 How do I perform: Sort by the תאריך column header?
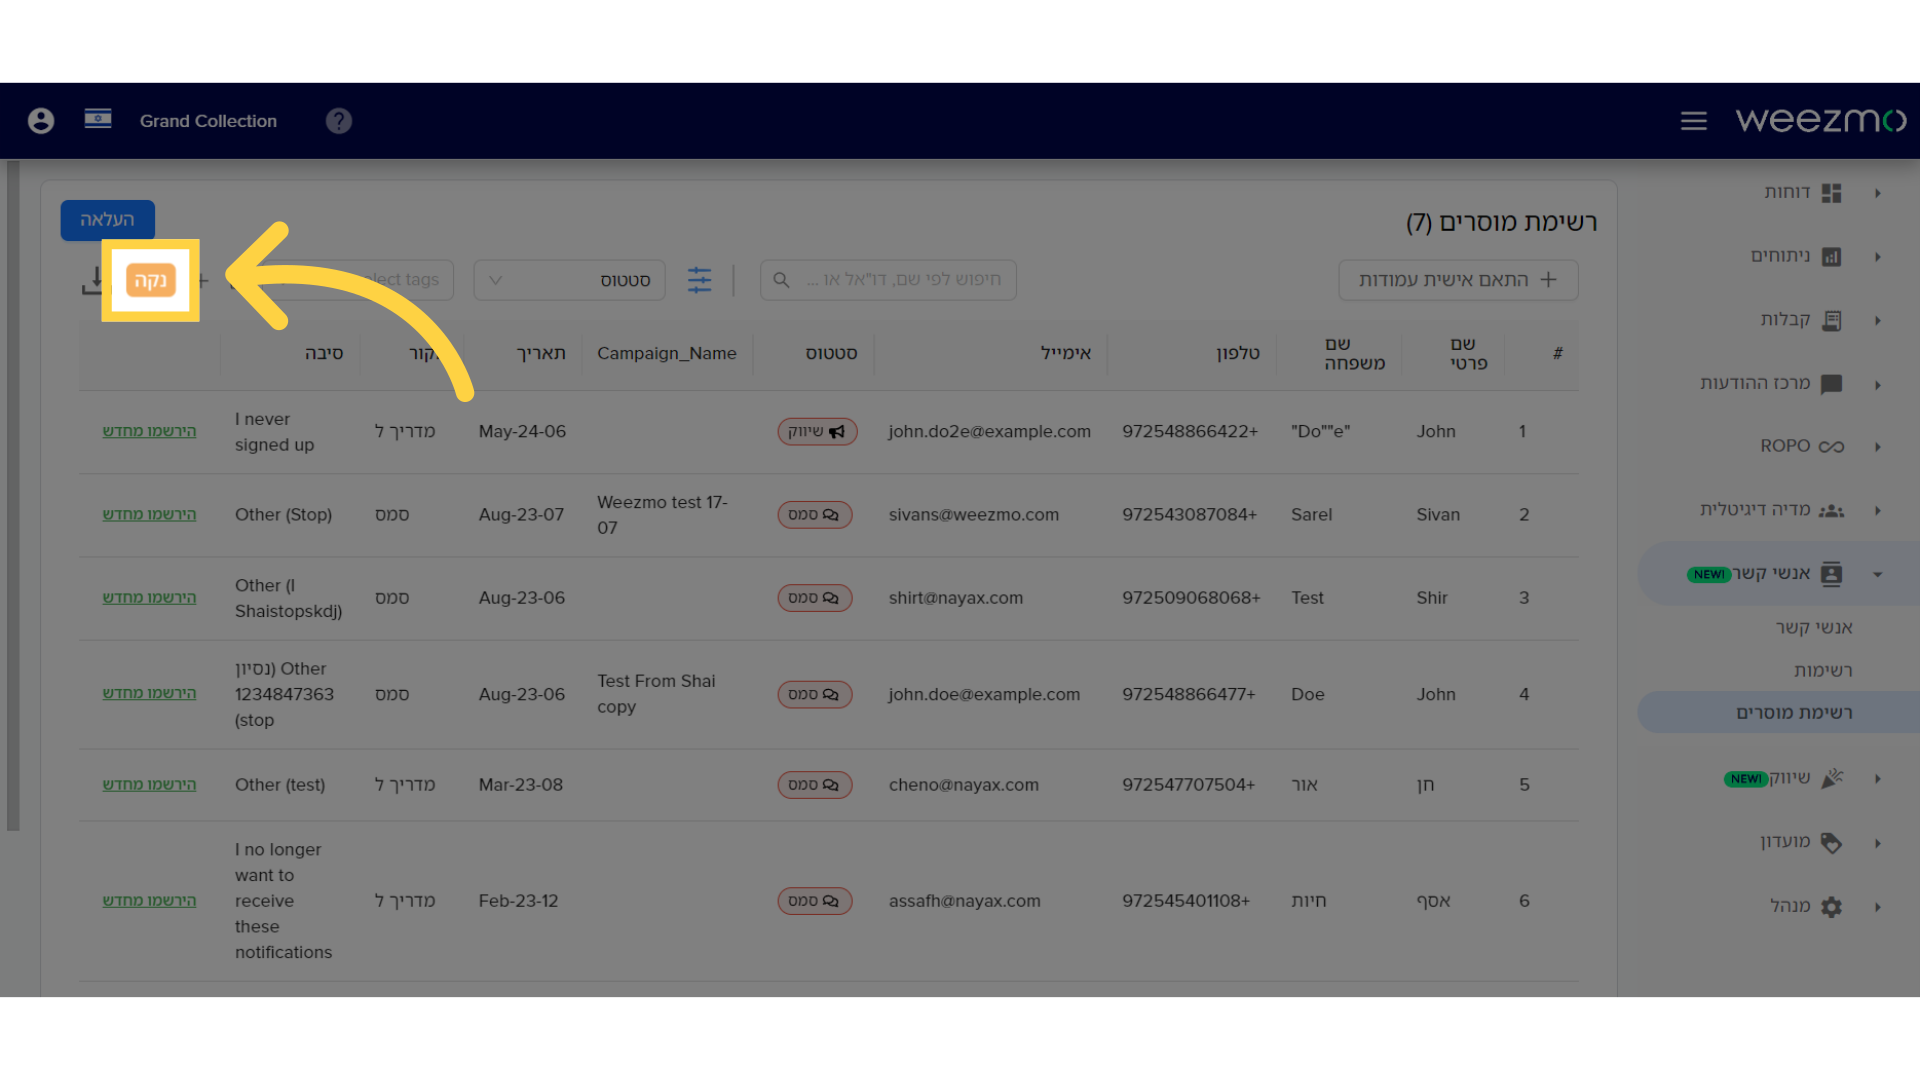(541, 354)
